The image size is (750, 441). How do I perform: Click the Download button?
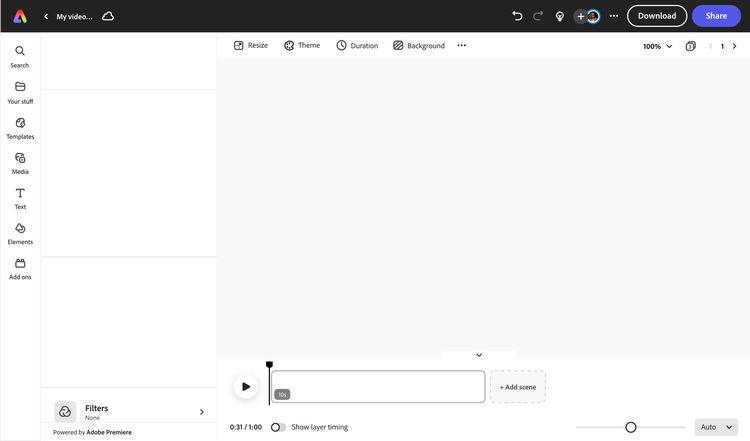coord(657,16)
